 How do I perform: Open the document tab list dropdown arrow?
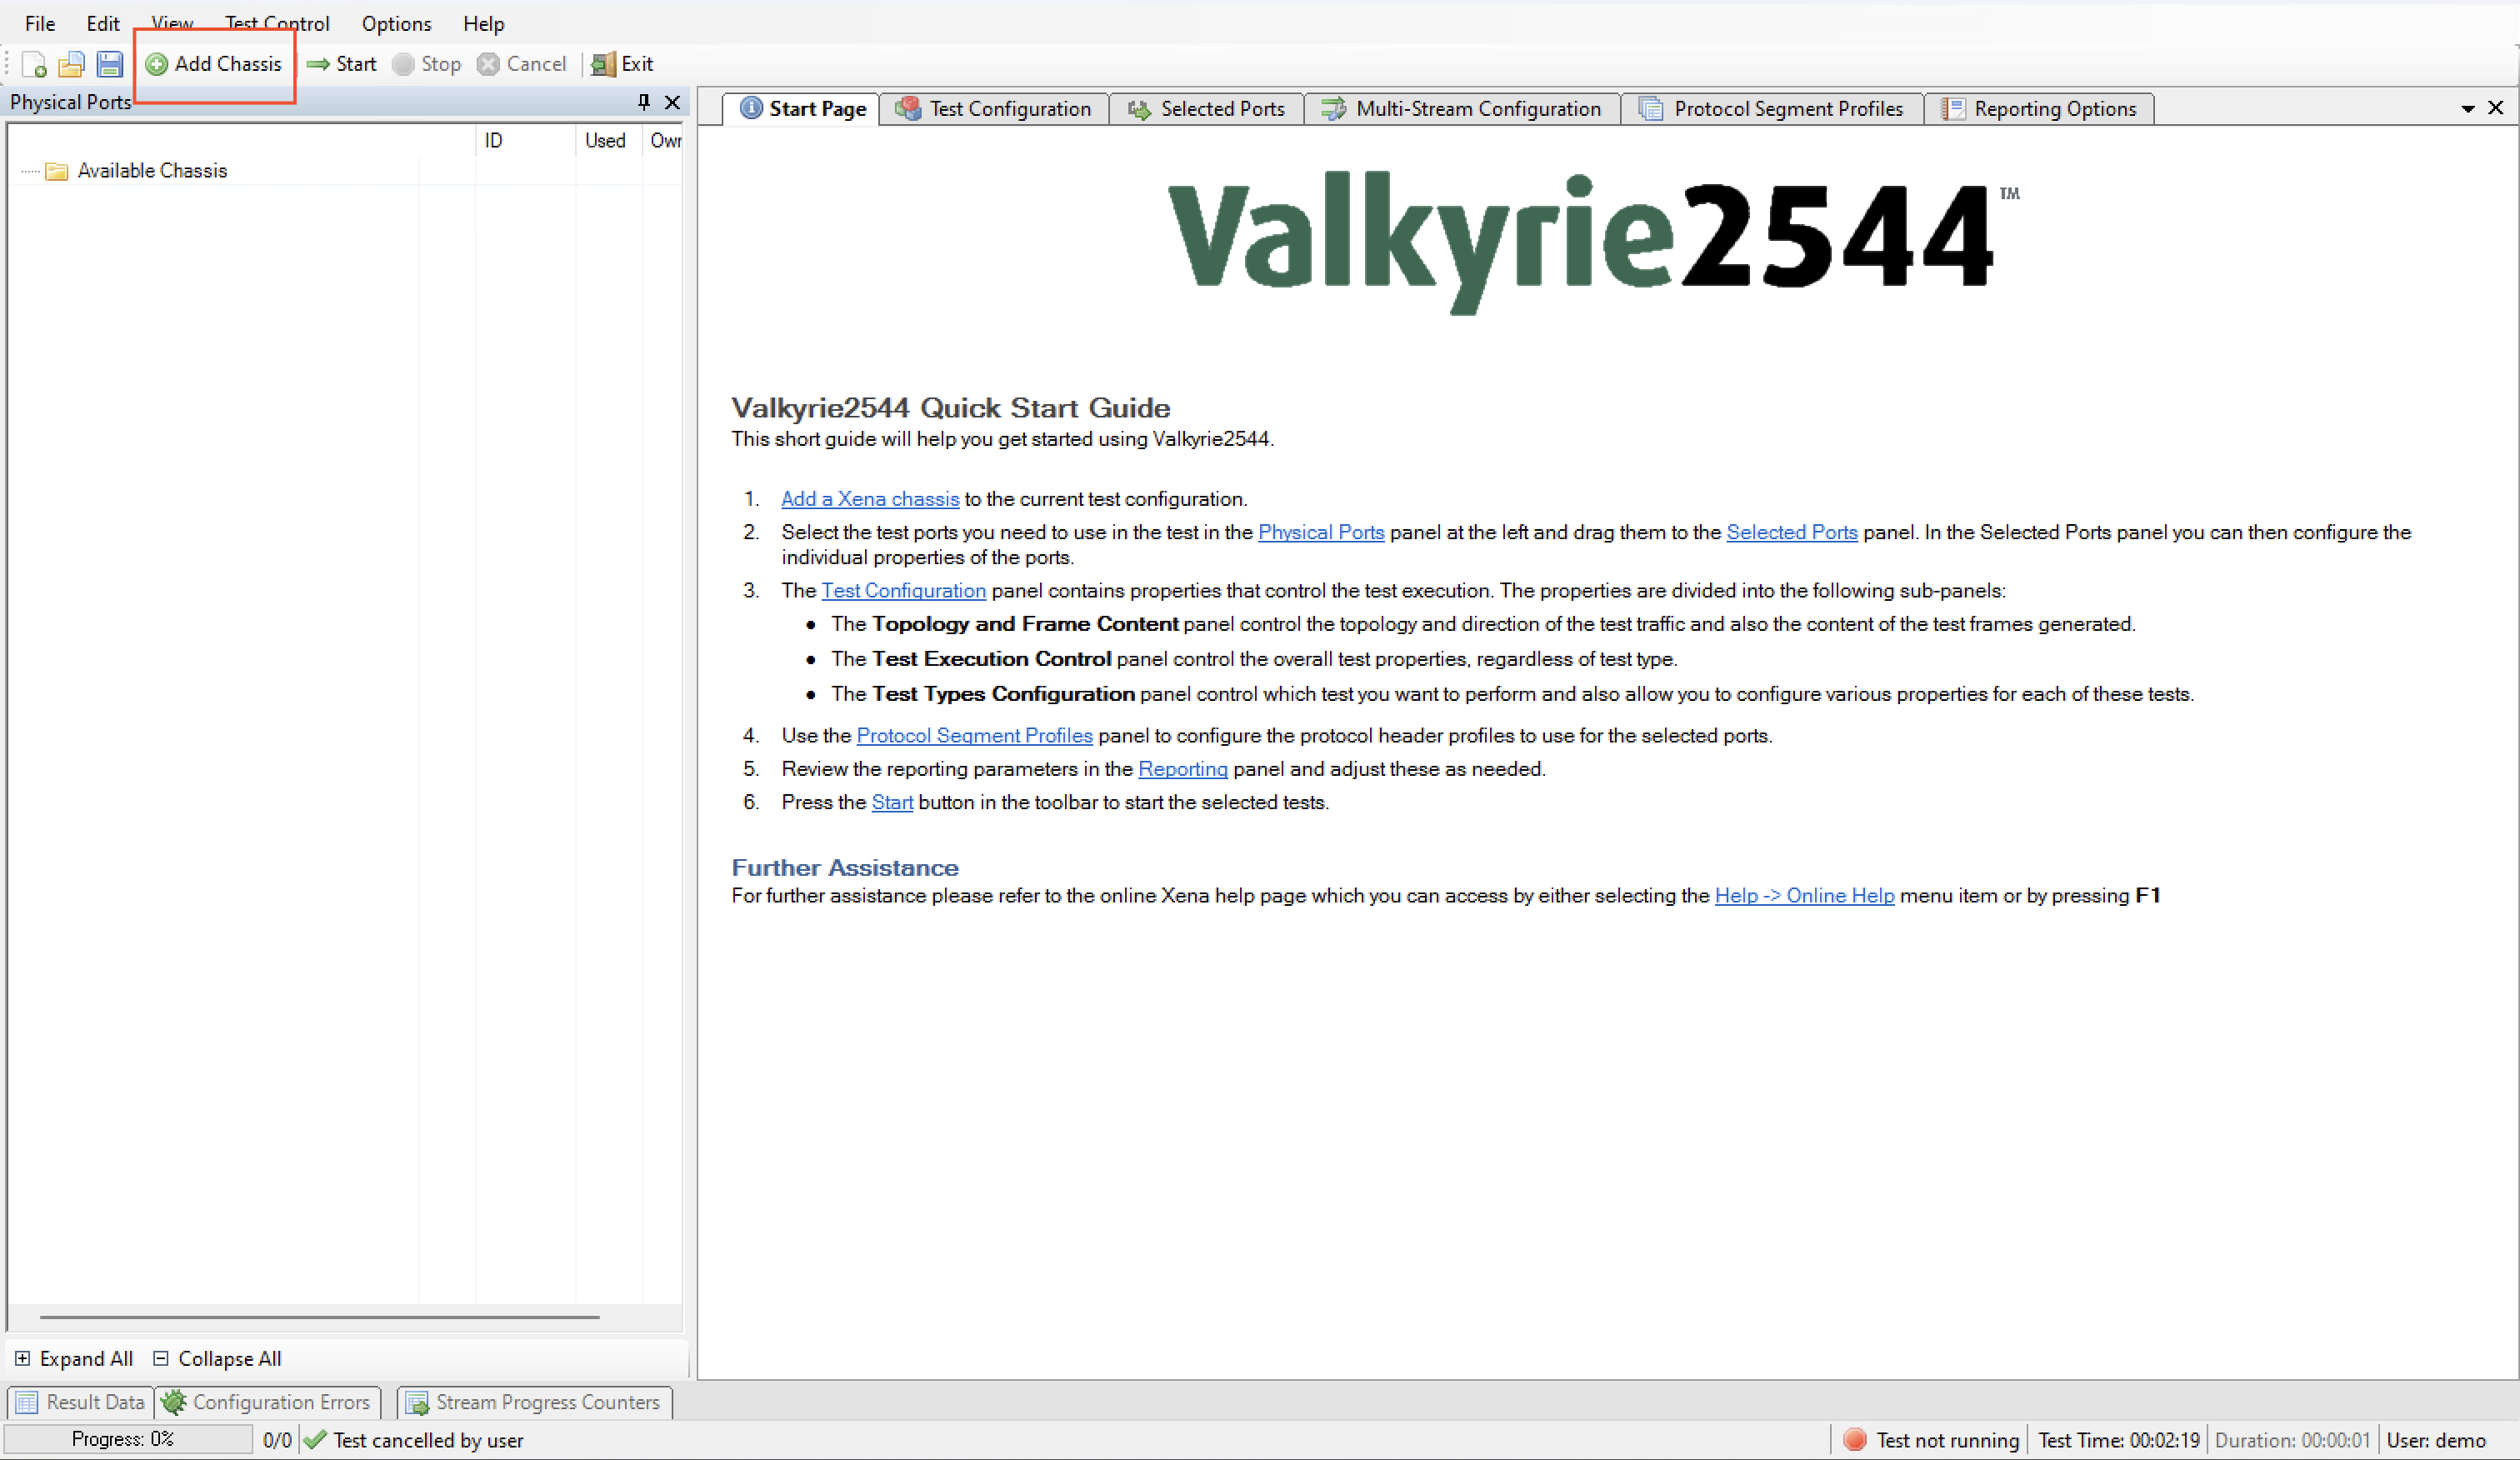(2467, 108)
